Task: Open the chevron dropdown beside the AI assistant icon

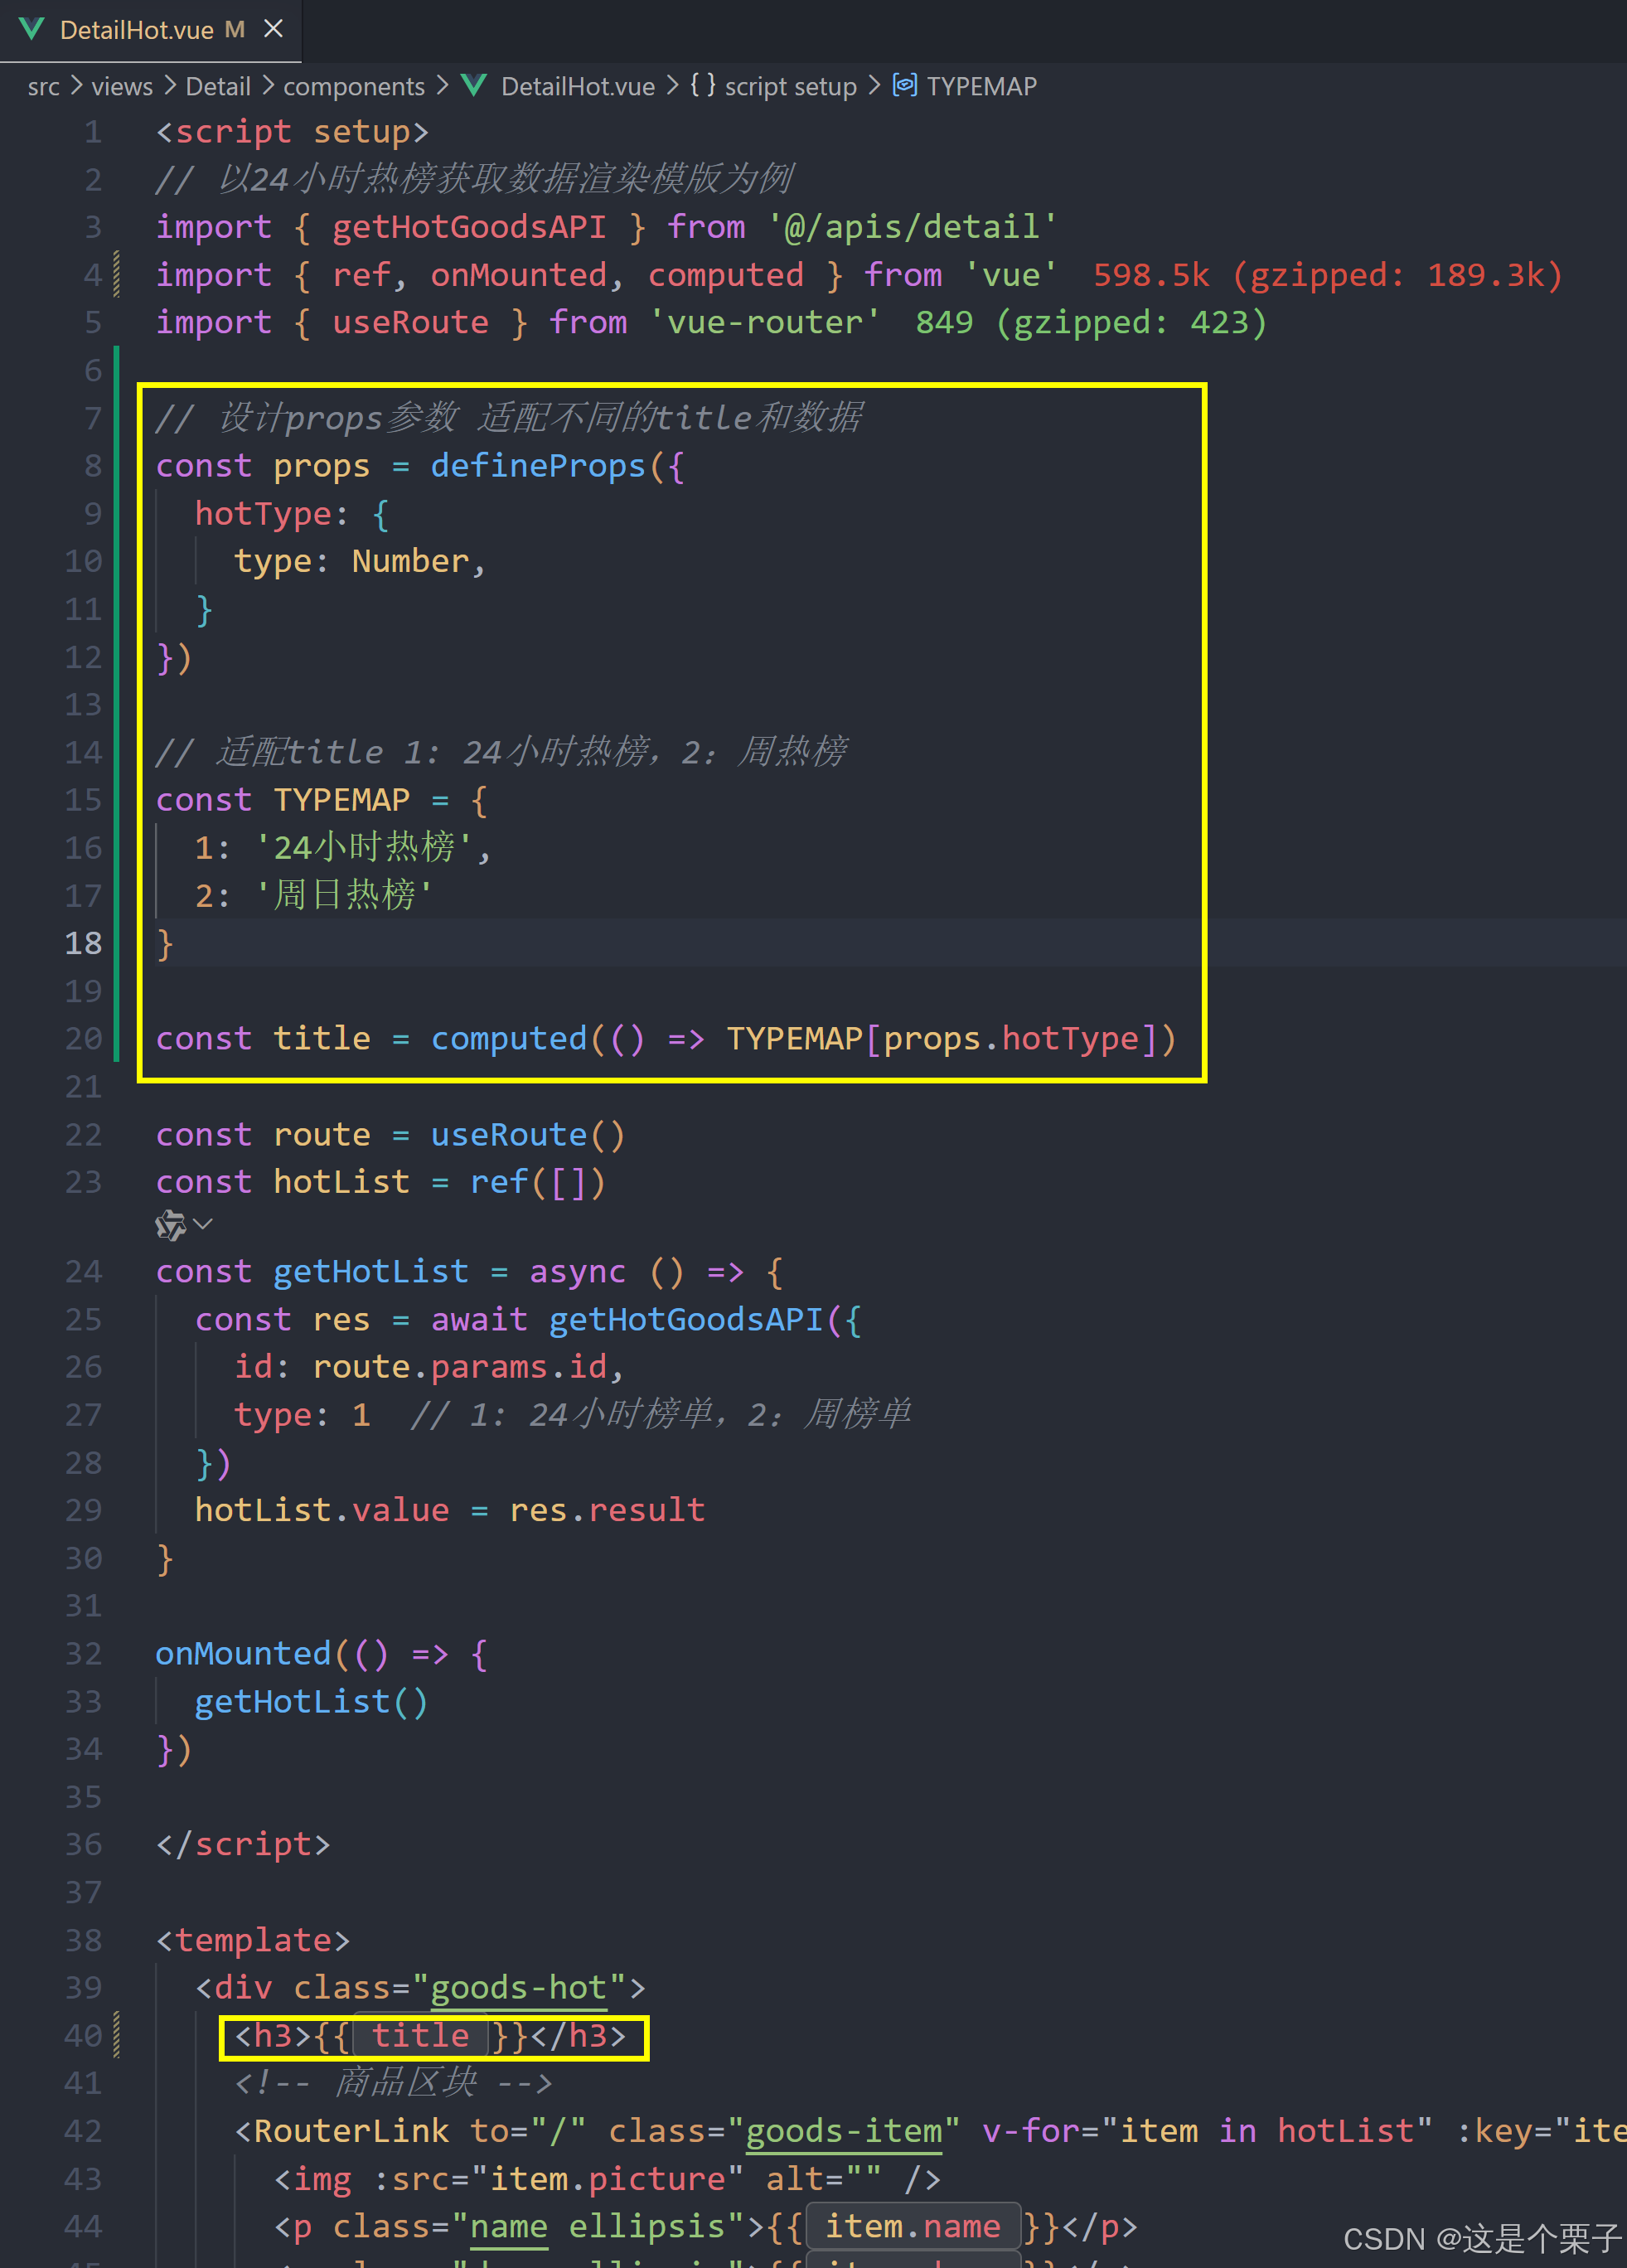Action: tap(203, 1225)
